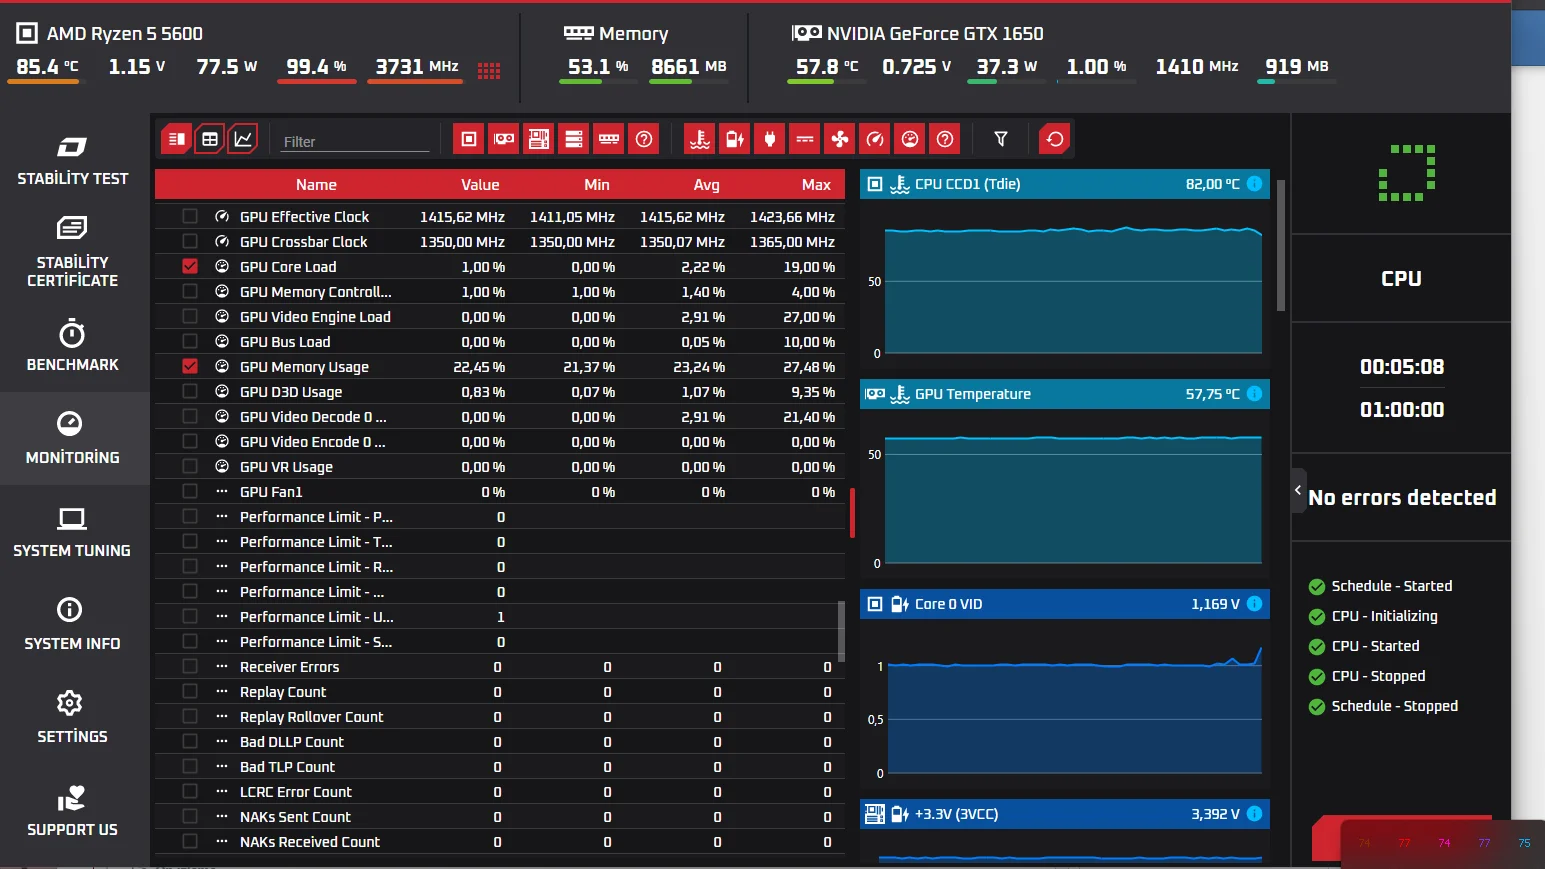This screenshot has width=1545, height=869.
Task: Open the Benchmark section
Action: (73, 346)
